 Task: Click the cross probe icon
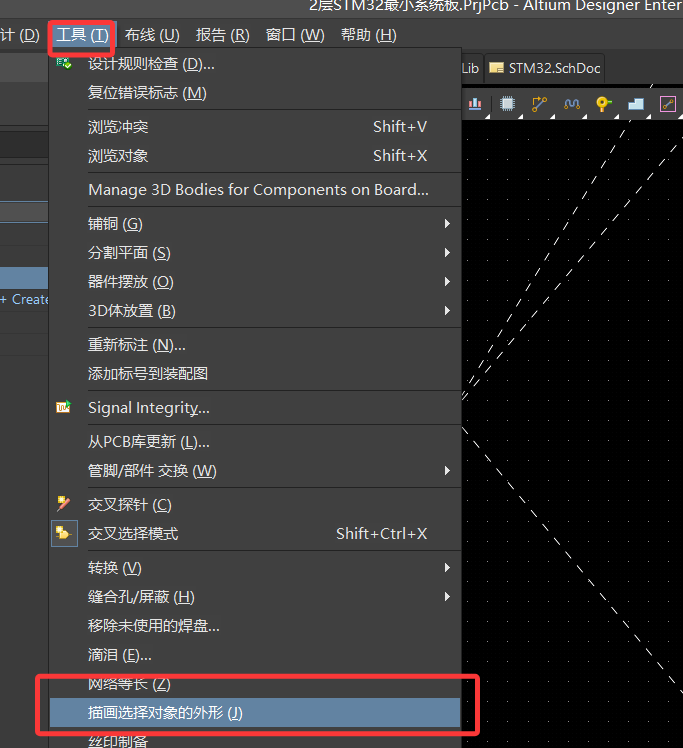(x=63, y=504)
